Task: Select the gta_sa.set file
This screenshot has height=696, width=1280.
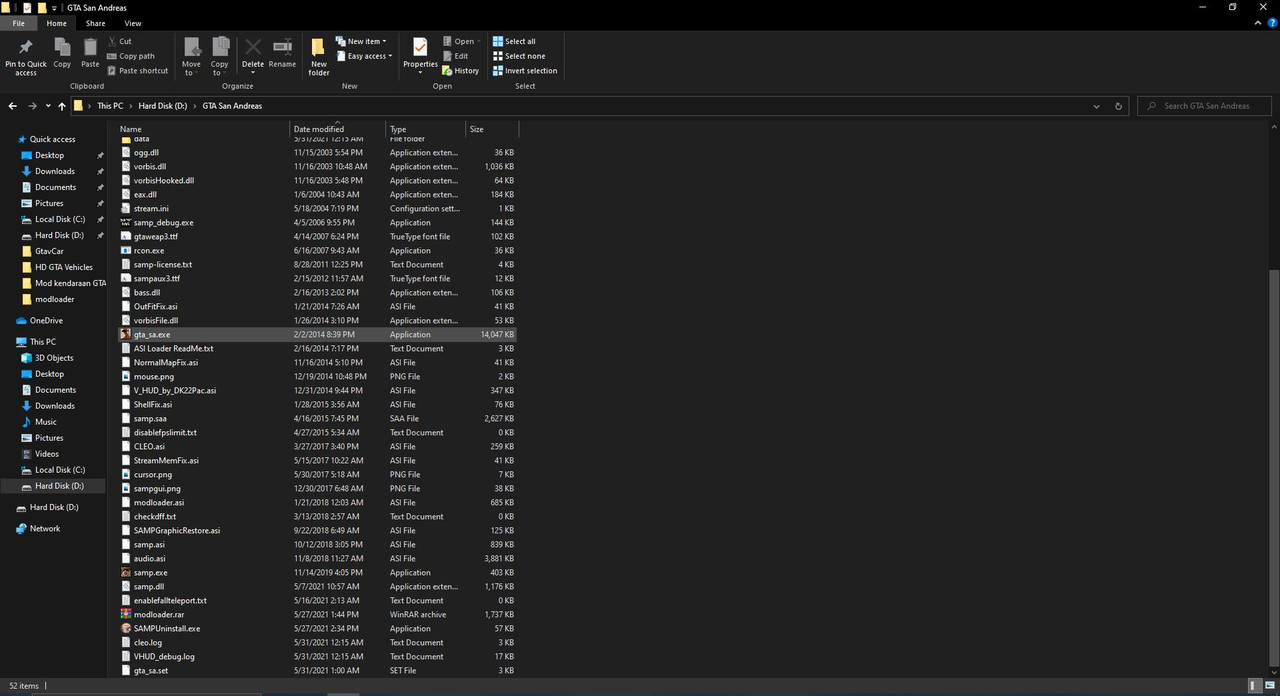Action: pos(318,671)
